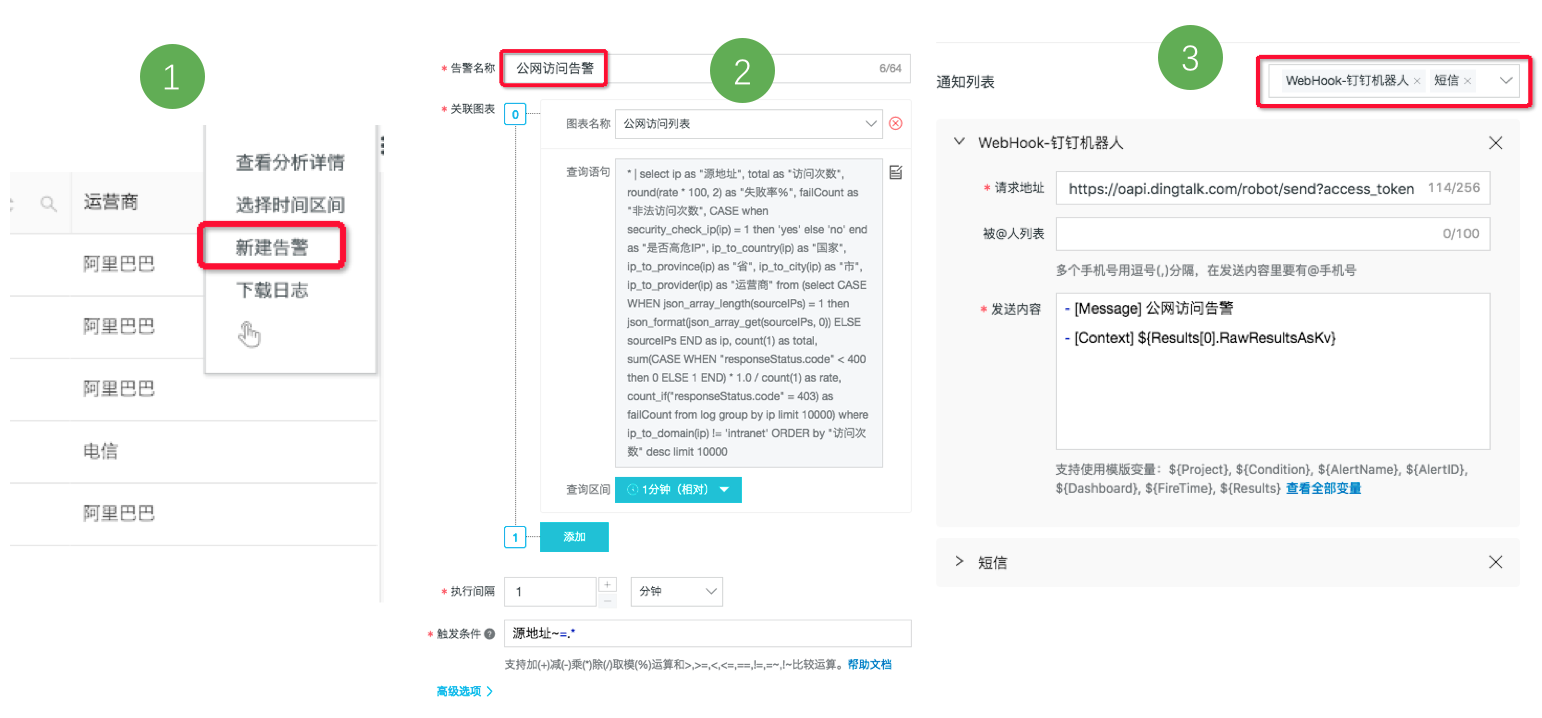
Task: Remove 短信 tag from notification list
Action: point(1467,80)
